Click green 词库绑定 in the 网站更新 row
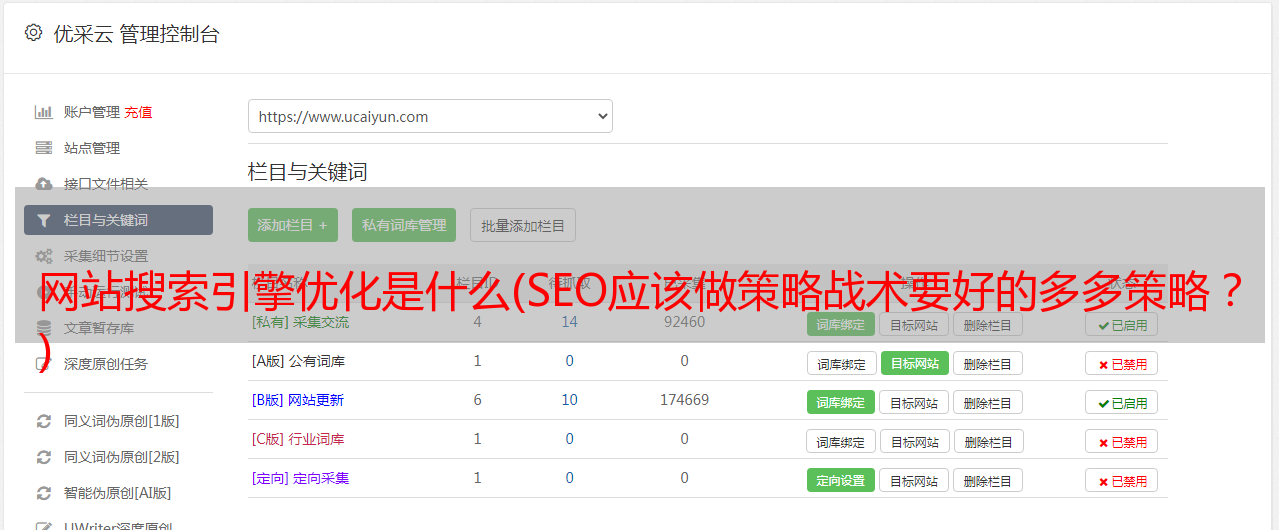 tap(841, 402)
